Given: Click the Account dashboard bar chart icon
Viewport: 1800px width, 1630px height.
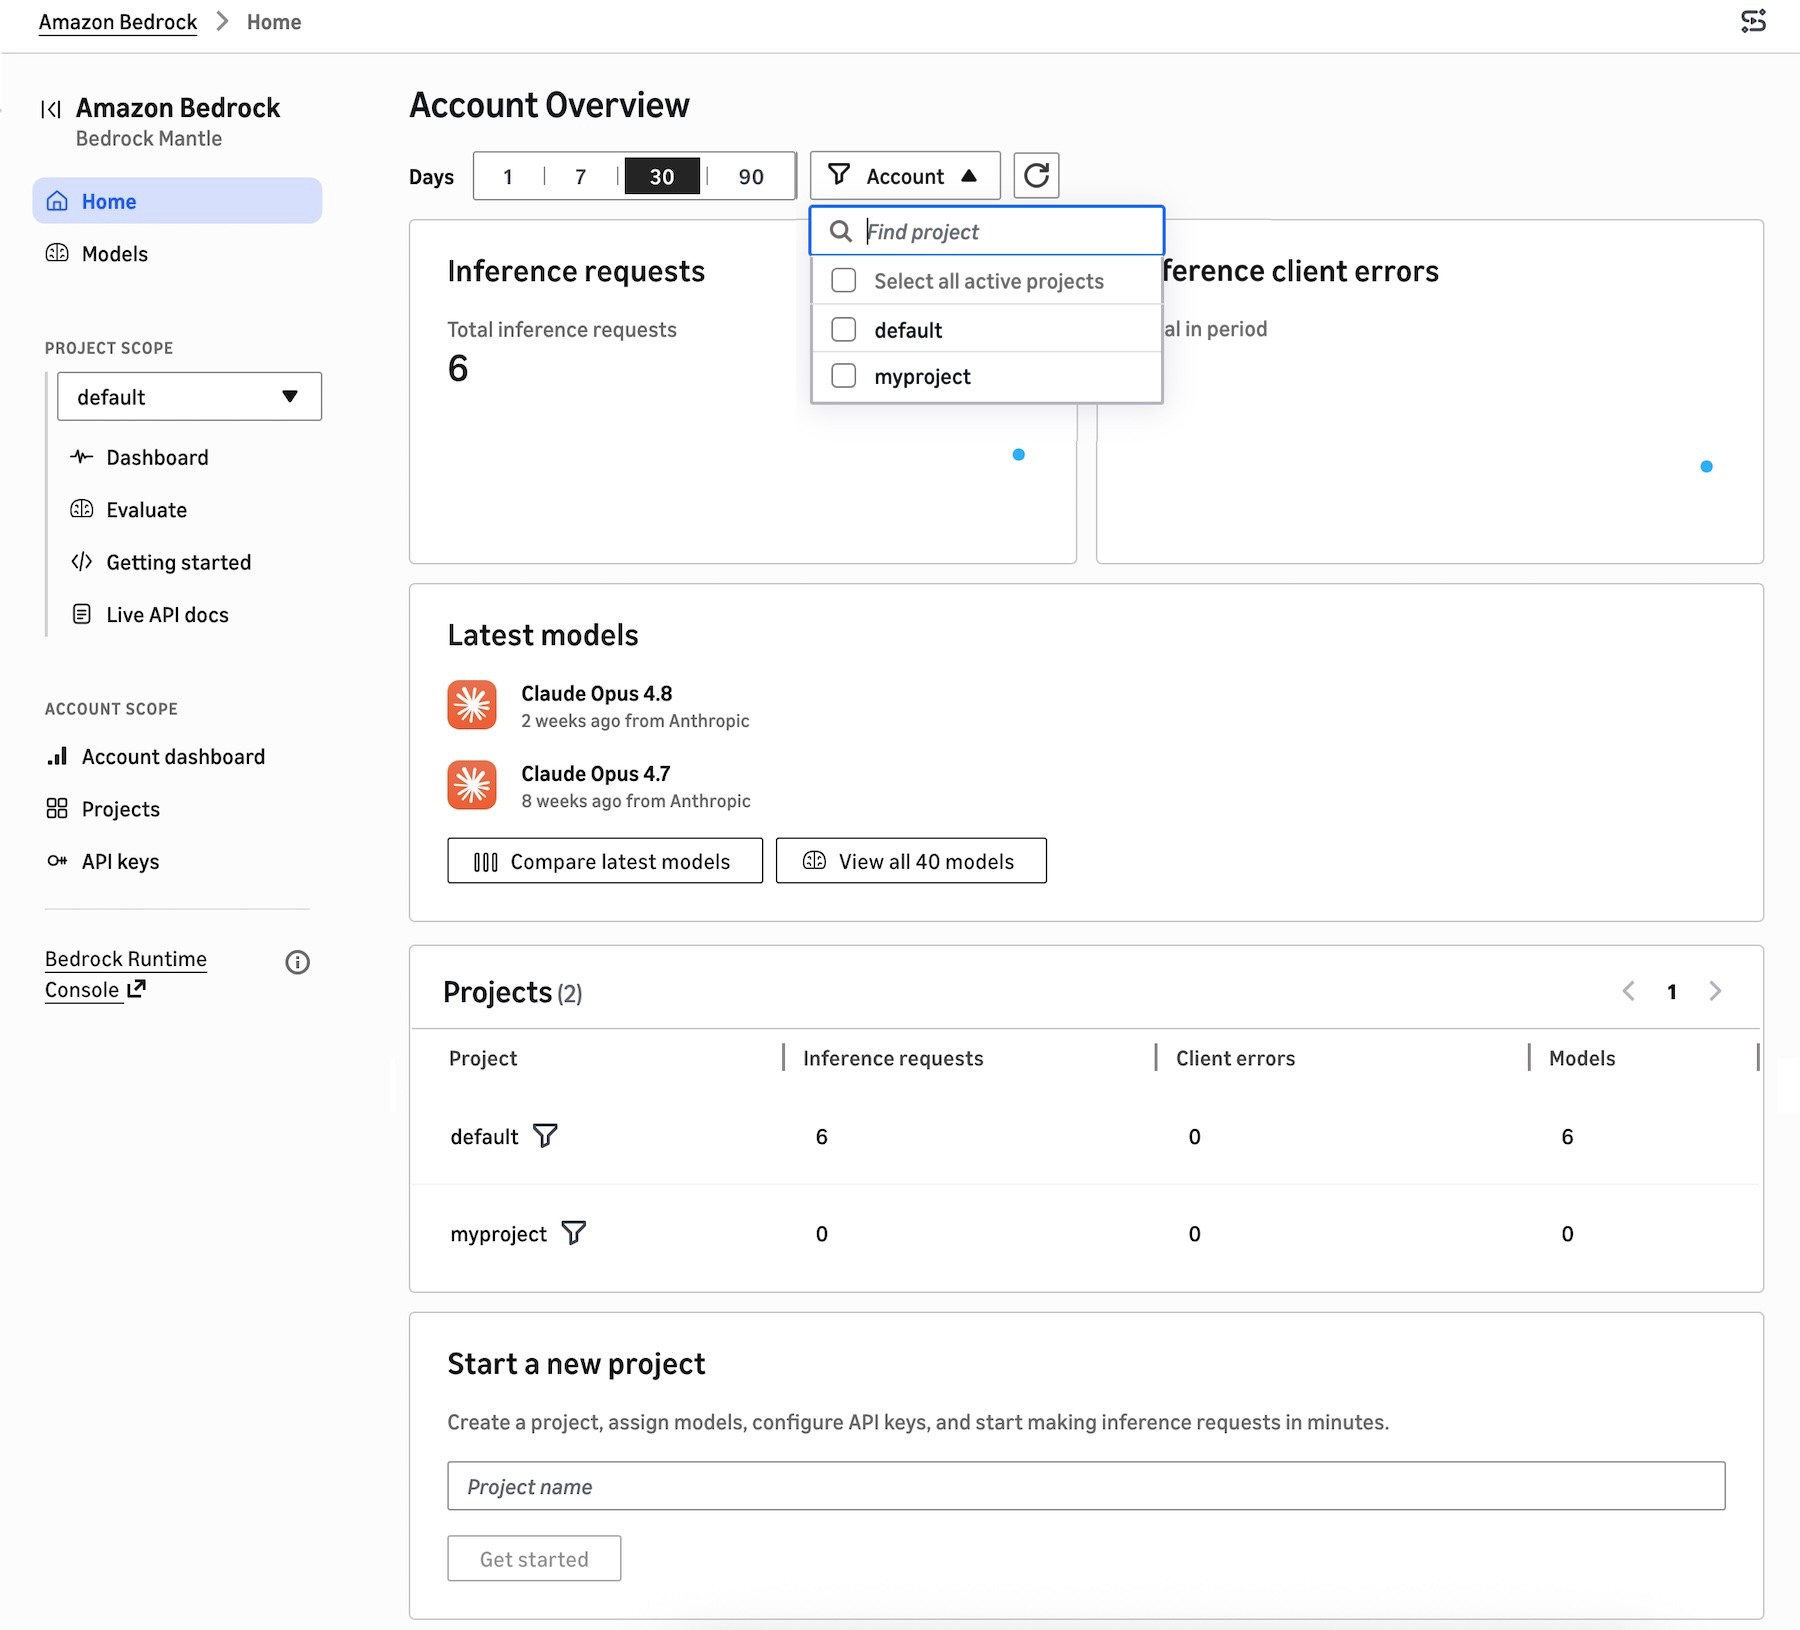Looking at the screenshot, I should [x=58, y=756].
